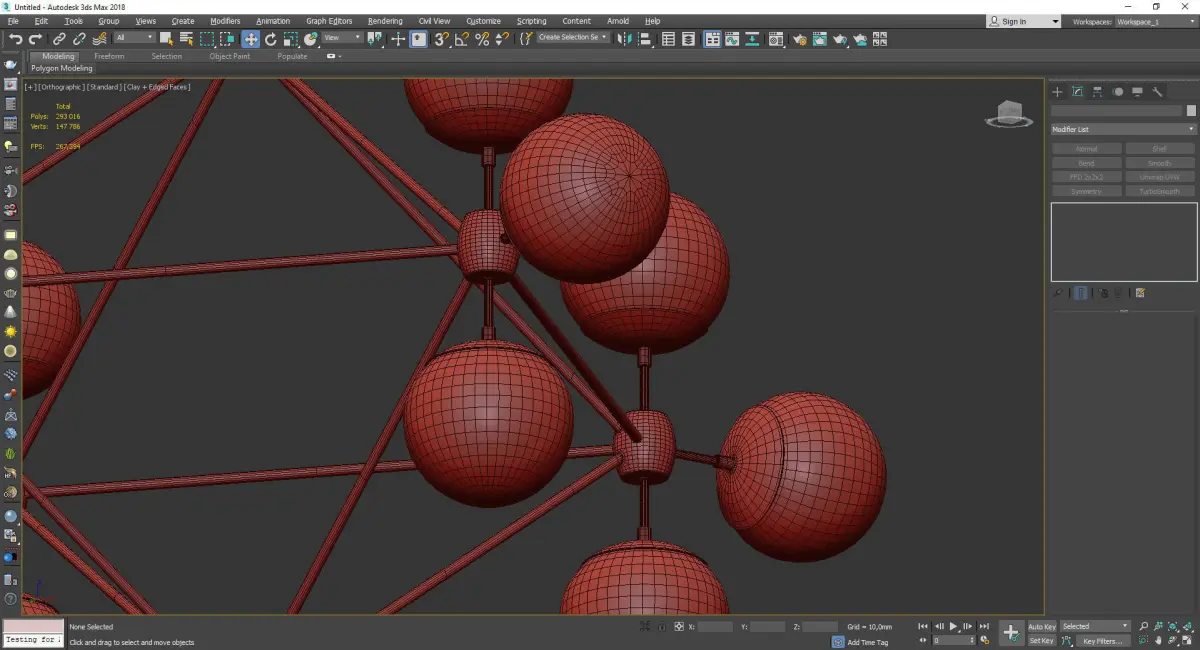Open the Modifier List dropdown
The height and width of the screenshot is (650, 1200).
(x=1123, y=129)
